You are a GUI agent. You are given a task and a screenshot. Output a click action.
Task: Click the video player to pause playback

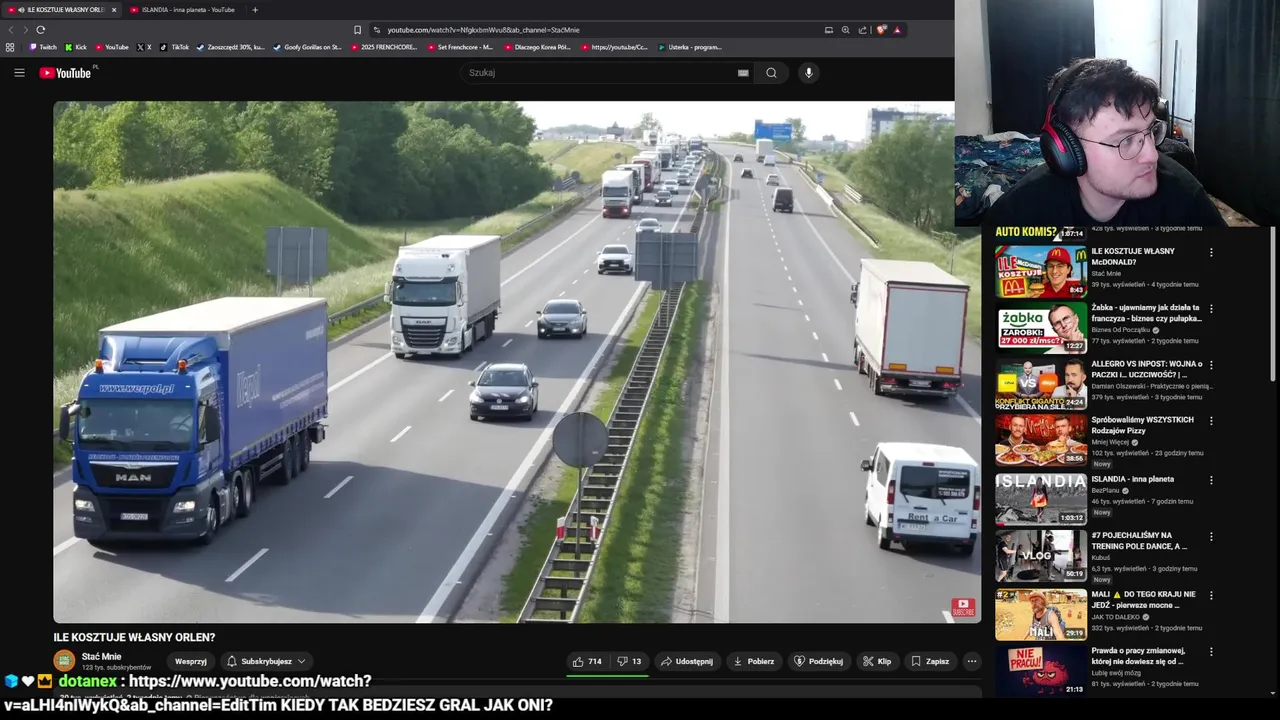tap(516, 361)
